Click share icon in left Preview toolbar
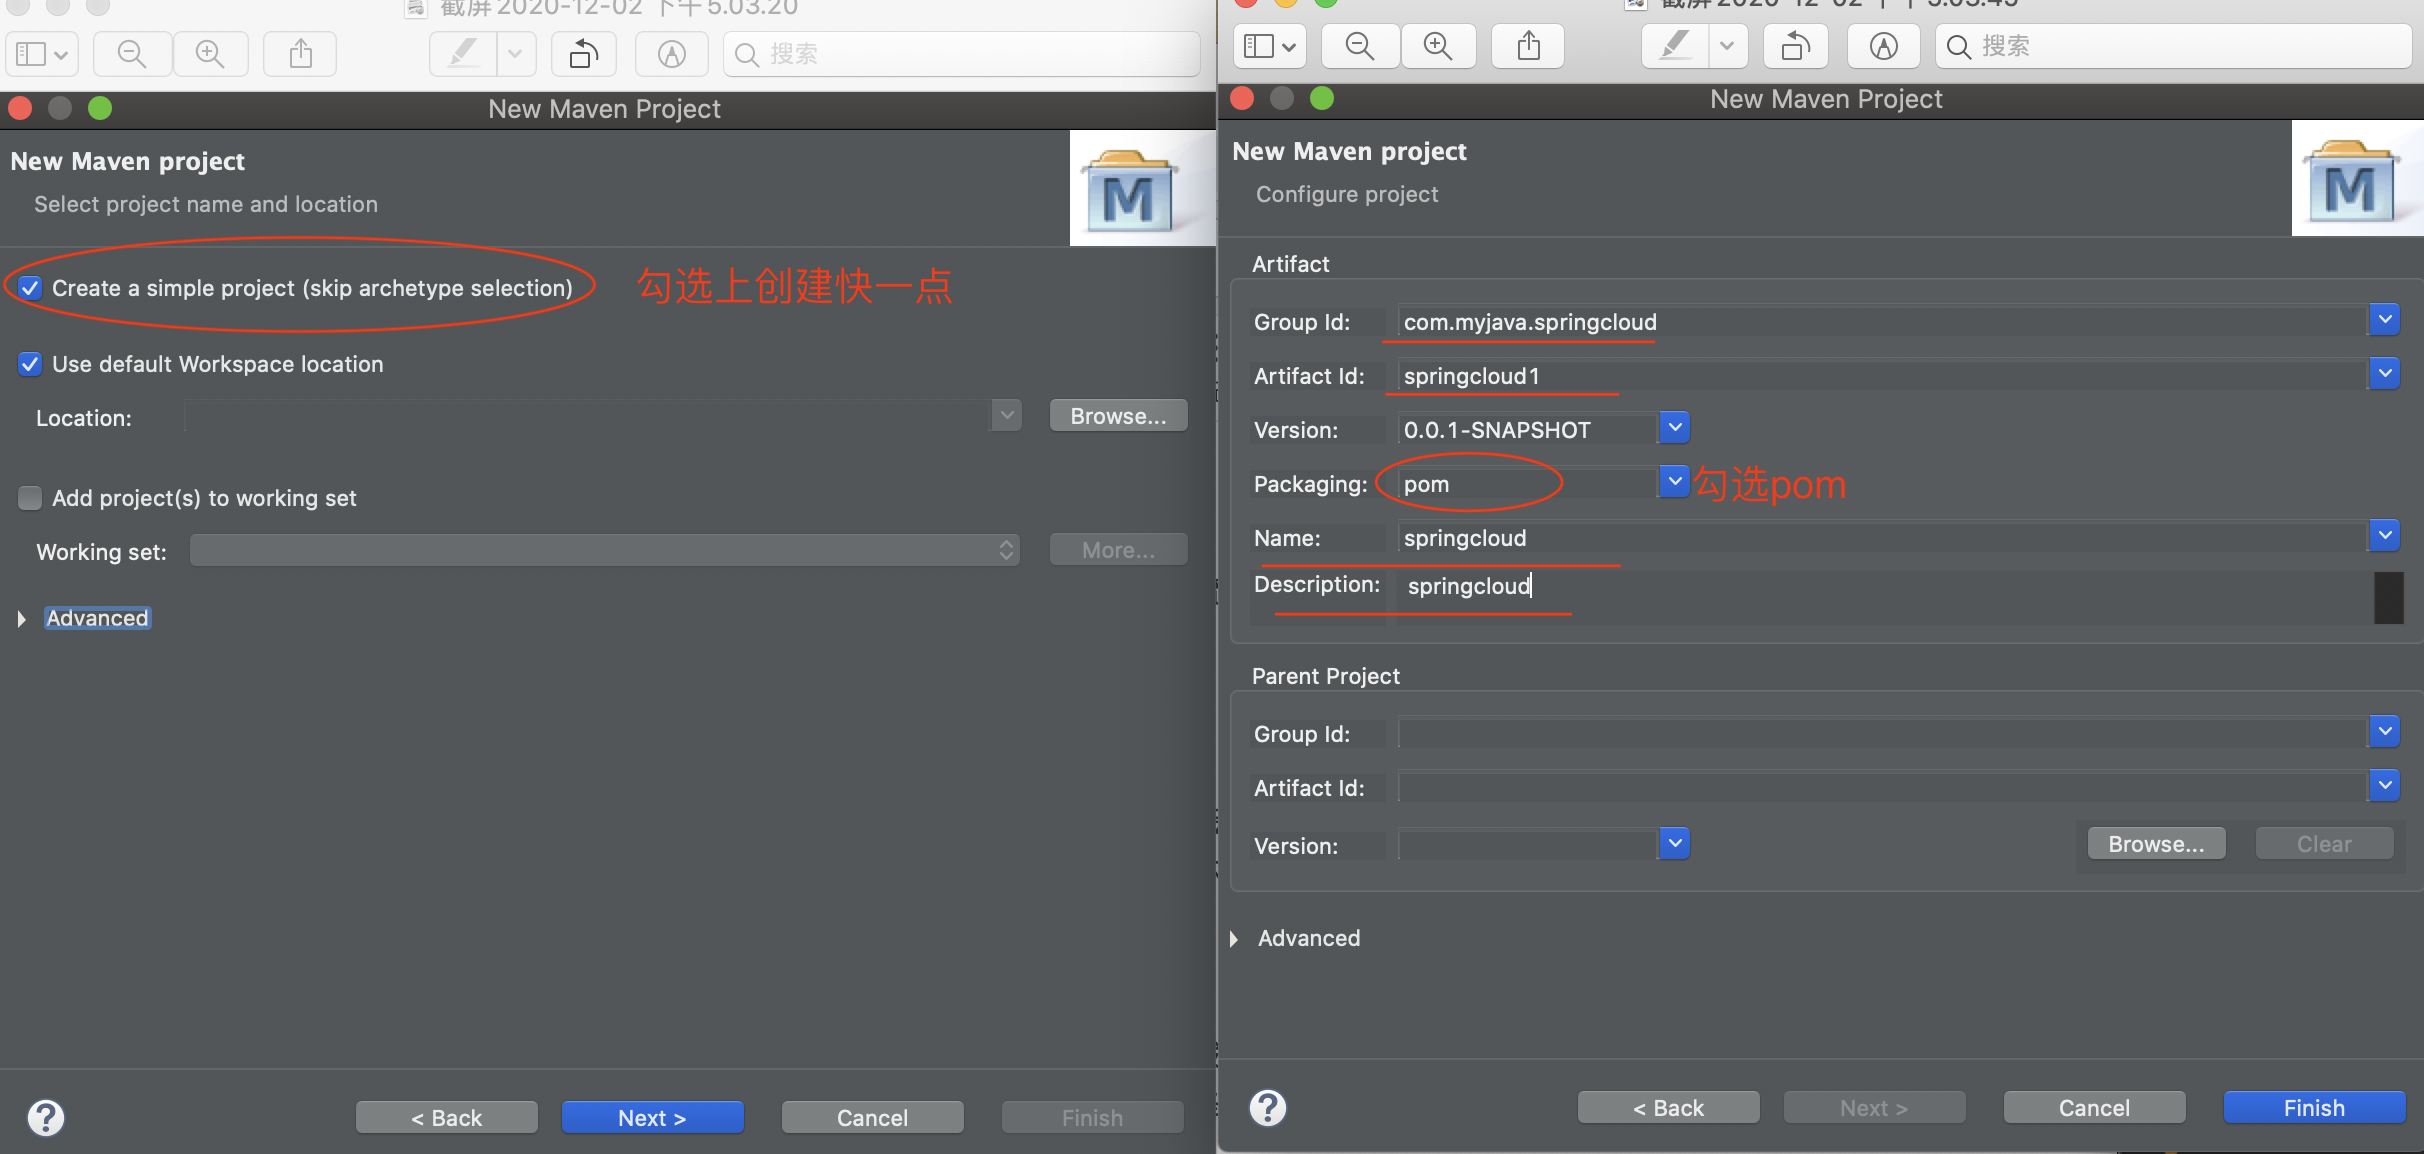 click(x=300, y=54)
